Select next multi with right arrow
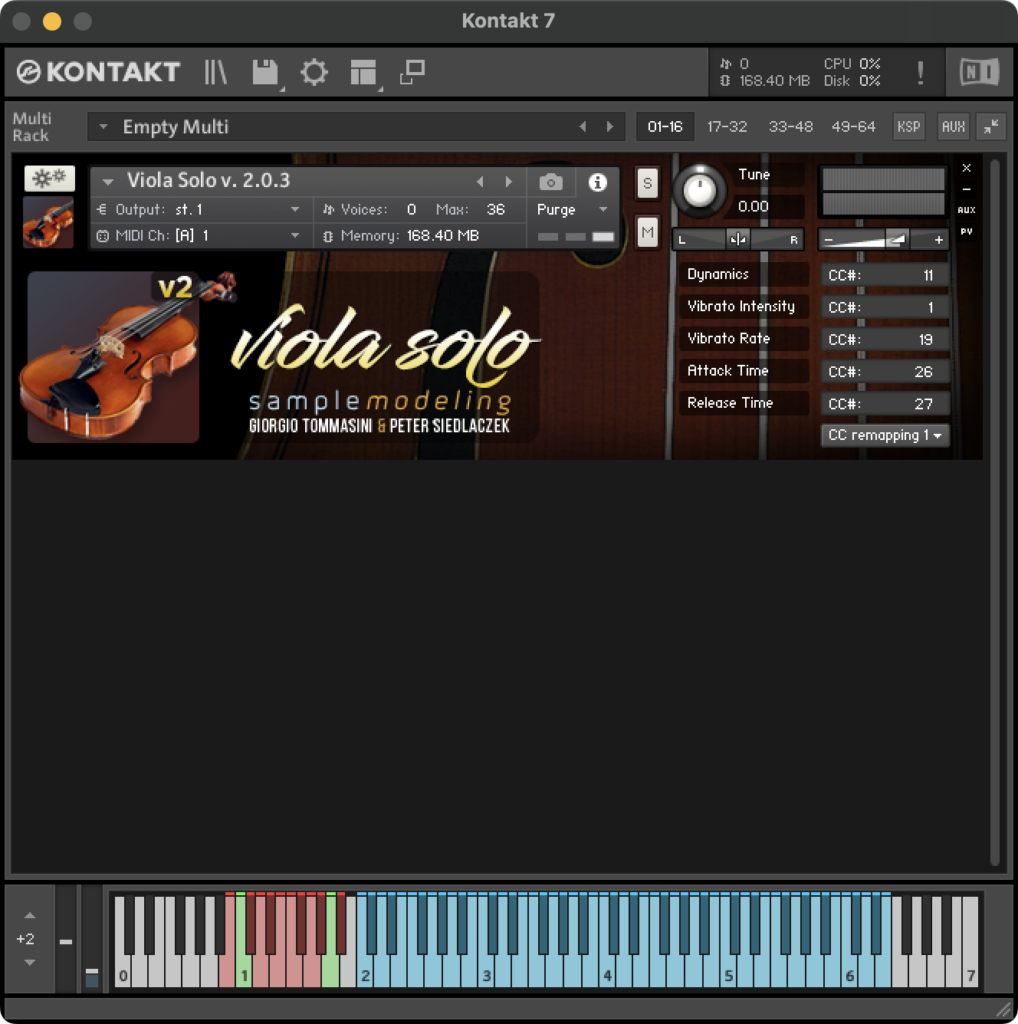 tap(610, 127)
